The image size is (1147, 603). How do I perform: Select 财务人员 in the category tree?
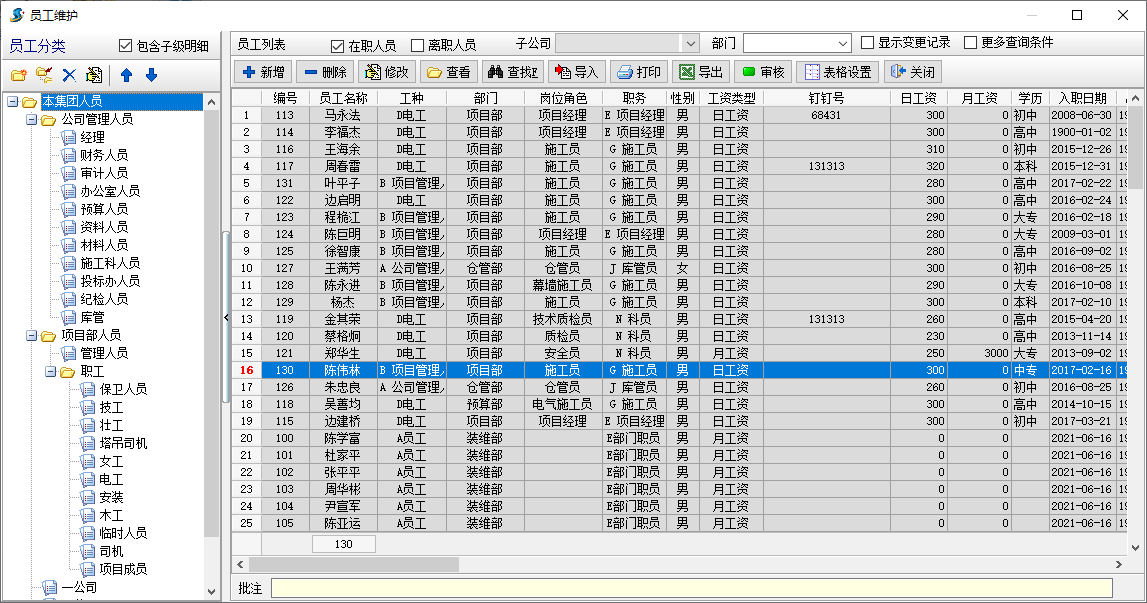(x=104, y=155)
